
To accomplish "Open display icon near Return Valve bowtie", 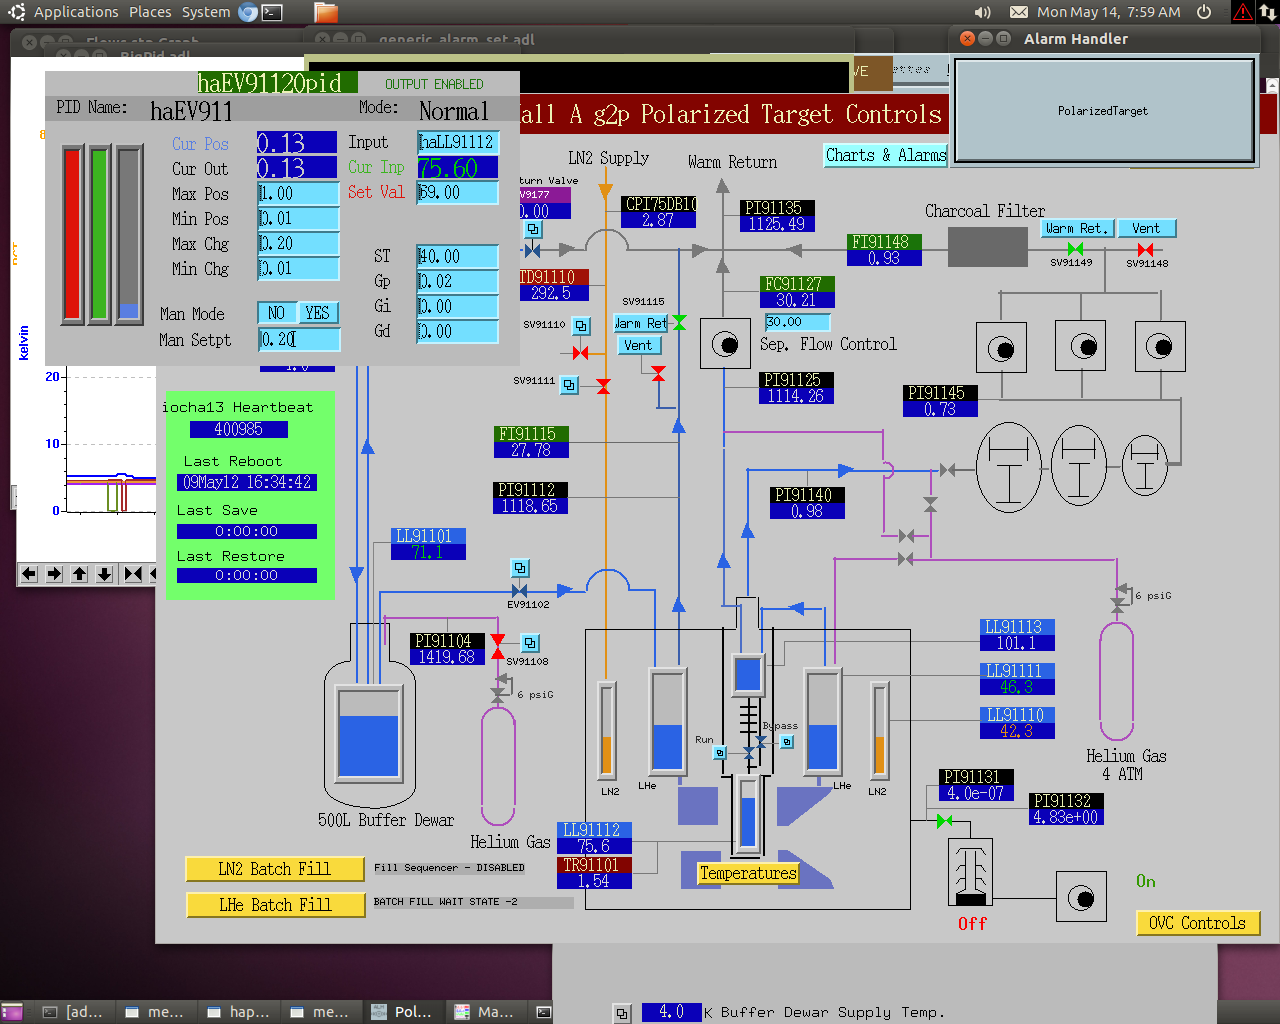I will [534, 229].
